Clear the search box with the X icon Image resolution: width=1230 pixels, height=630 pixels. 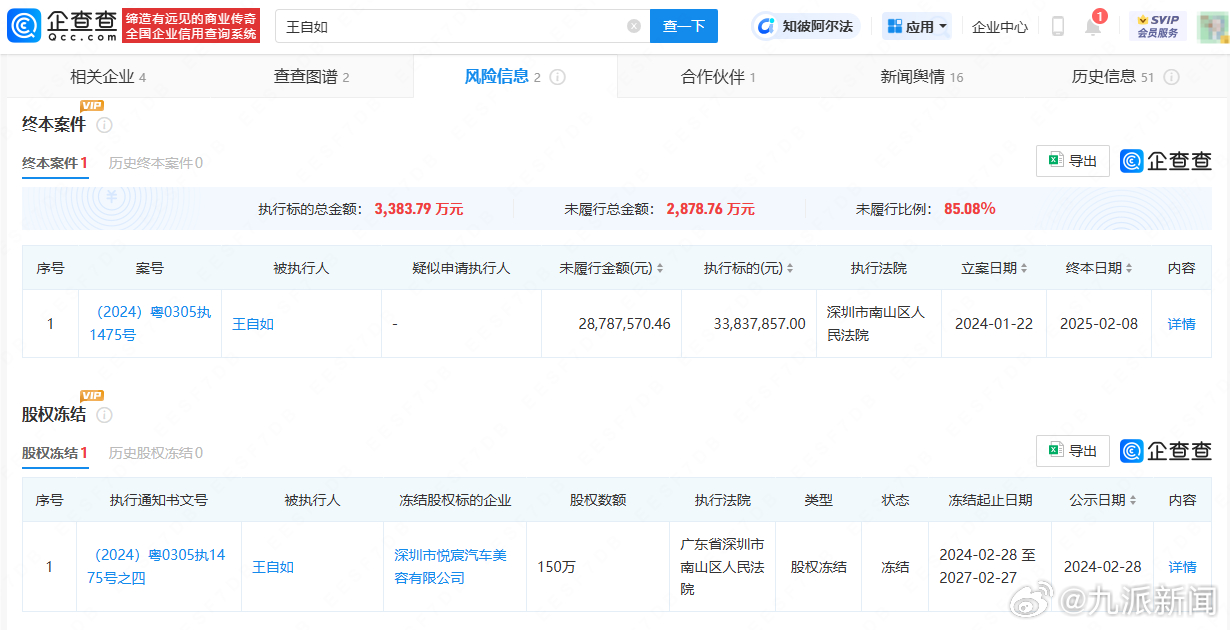[x=634, y=26]
